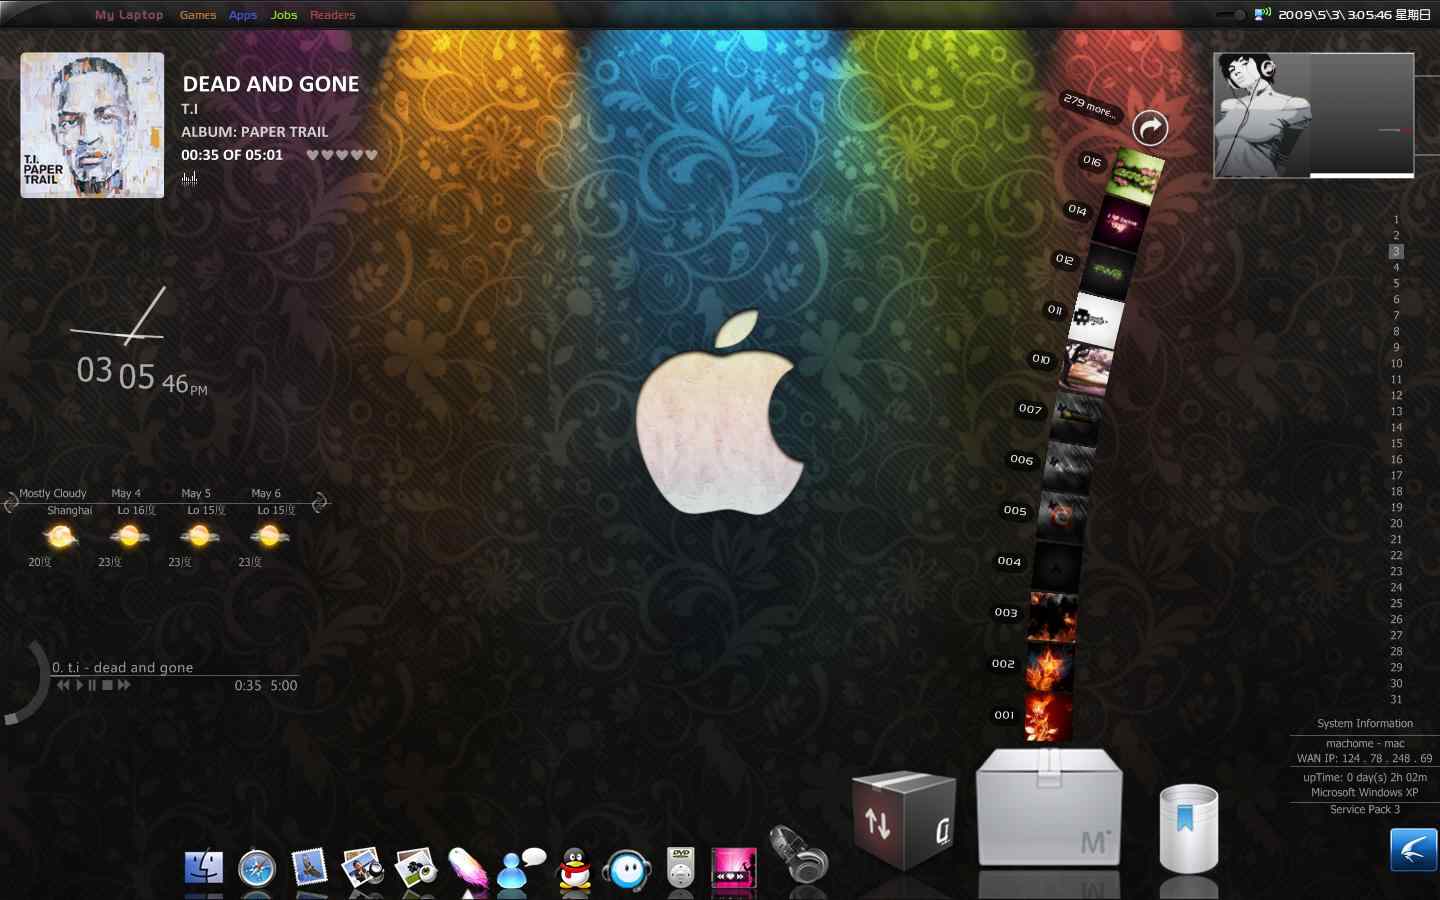
Task: Select day 15 in the calendar list
Action: point(1396,443)
